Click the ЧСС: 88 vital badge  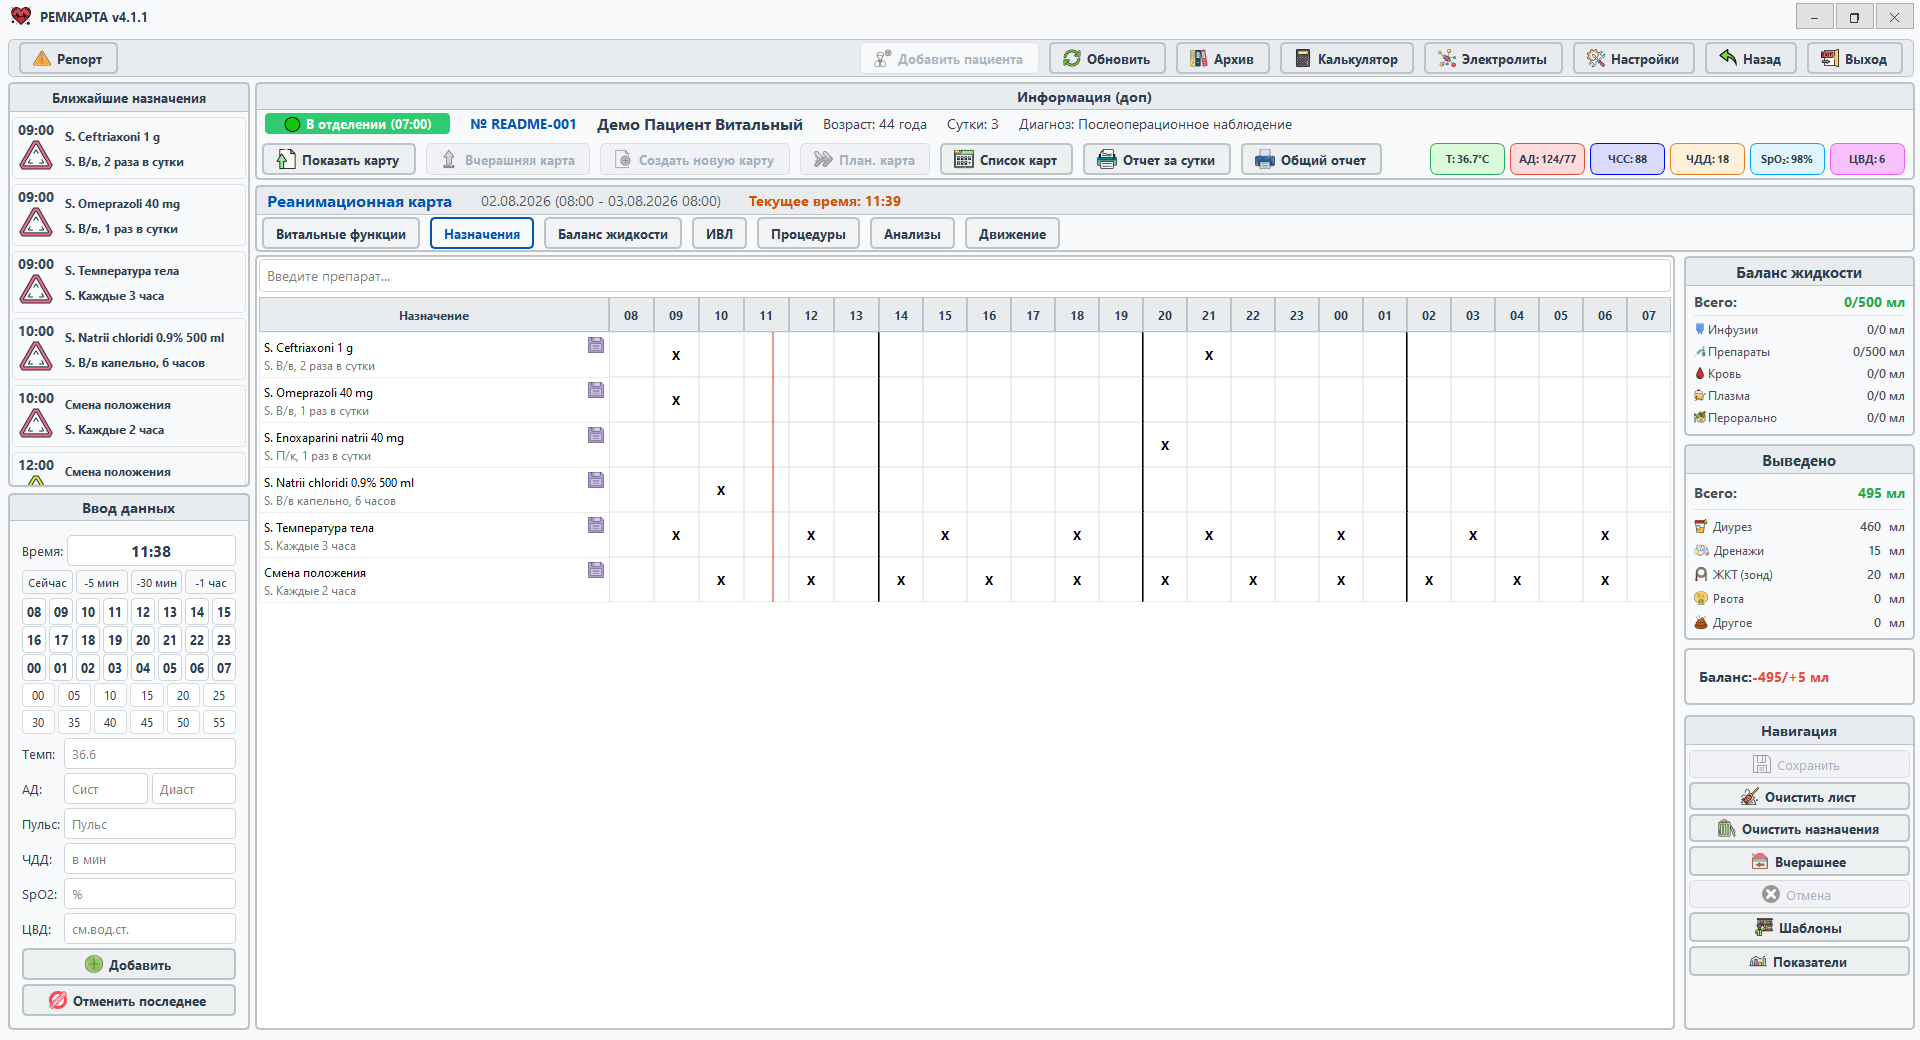(x=1627, y=159)
